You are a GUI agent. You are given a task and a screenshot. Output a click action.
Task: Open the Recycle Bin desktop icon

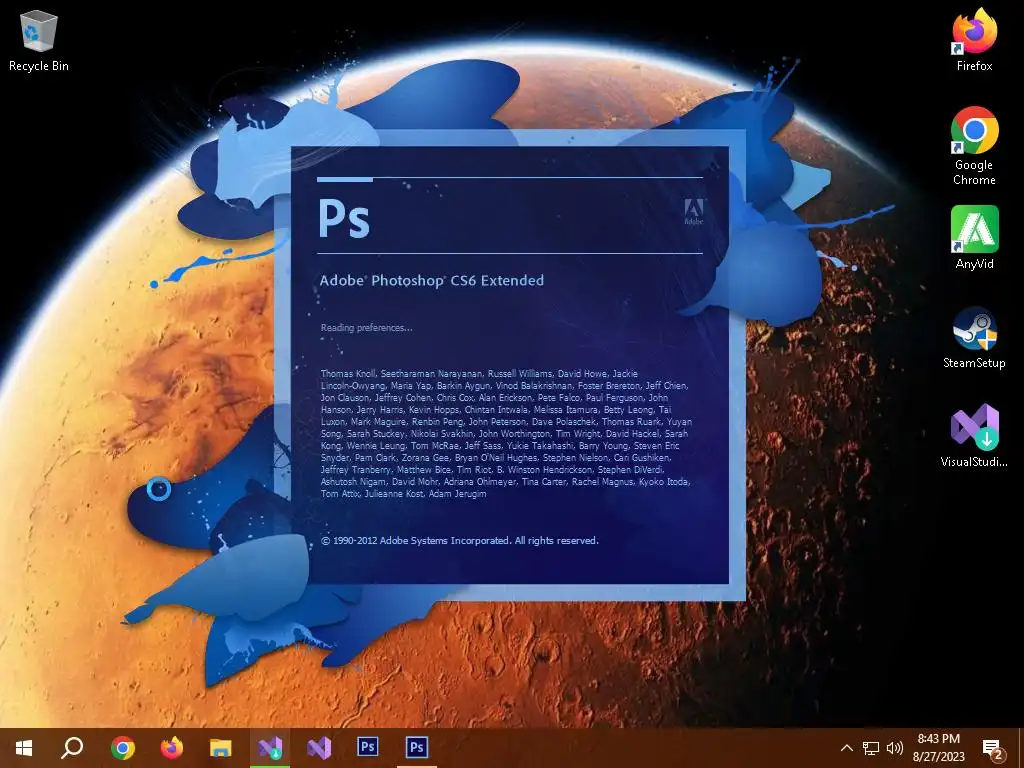39,40
